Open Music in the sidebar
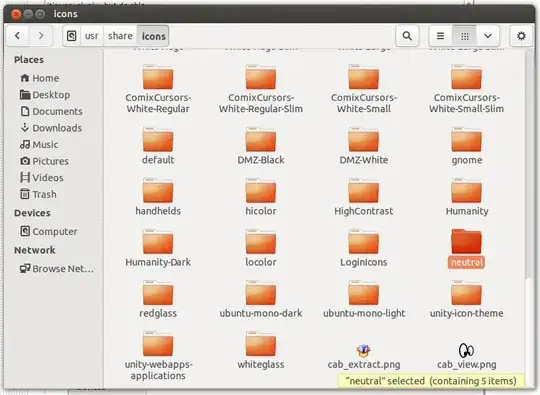540x395 pixels. tap(39, 144)
